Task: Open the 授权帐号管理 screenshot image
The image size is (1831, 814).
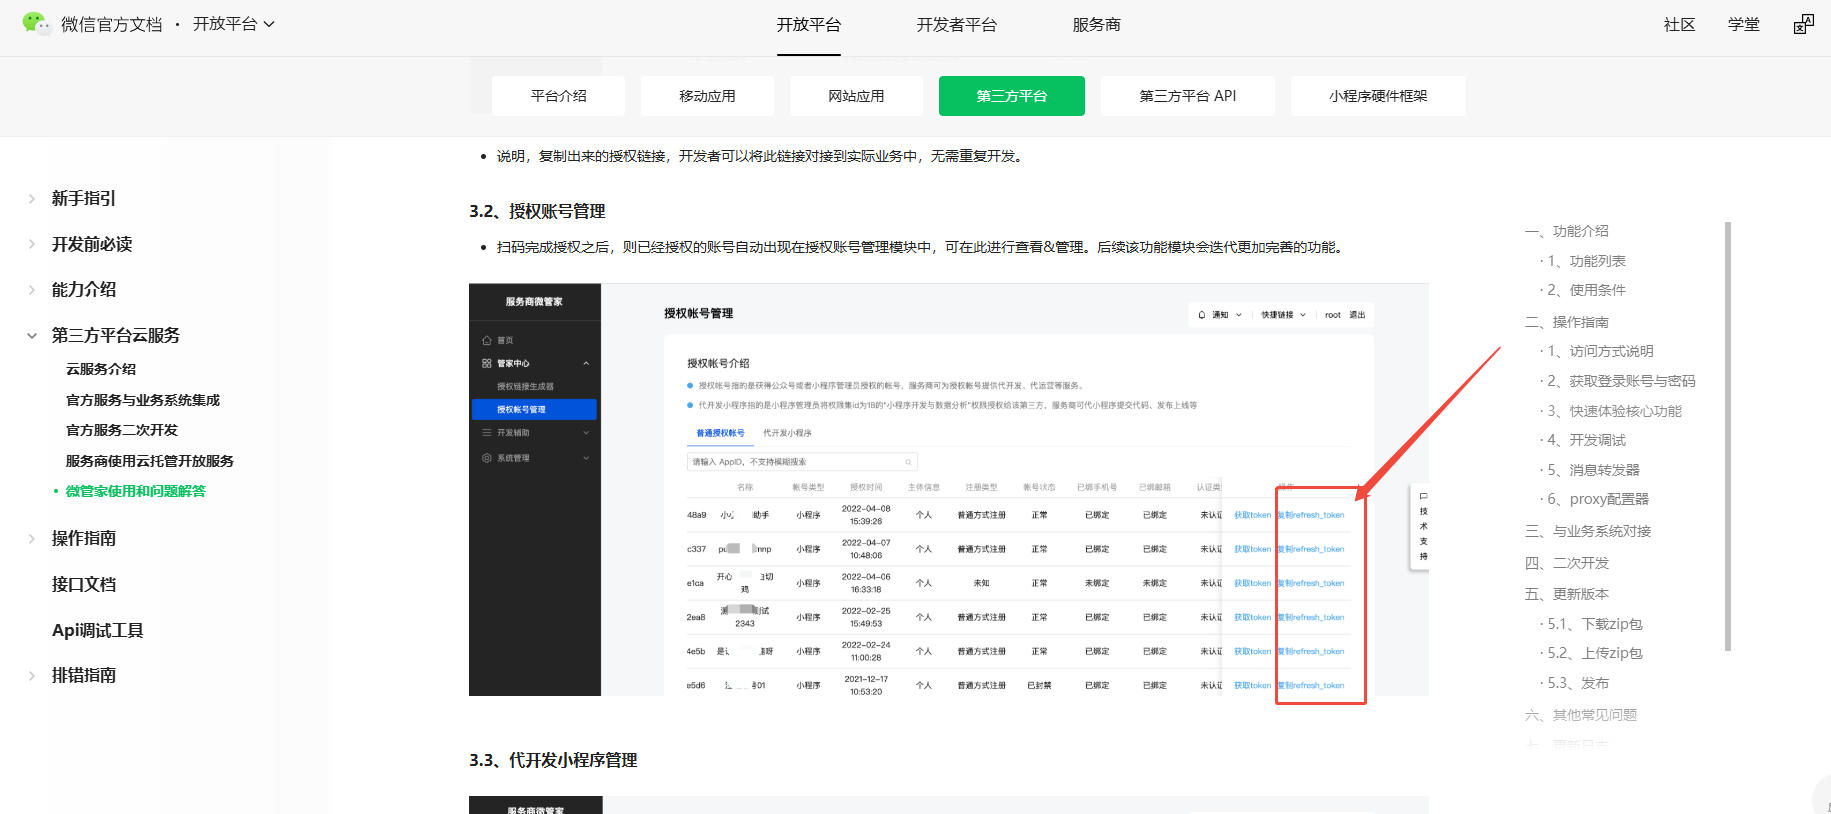Action: [x=948, y=490]
